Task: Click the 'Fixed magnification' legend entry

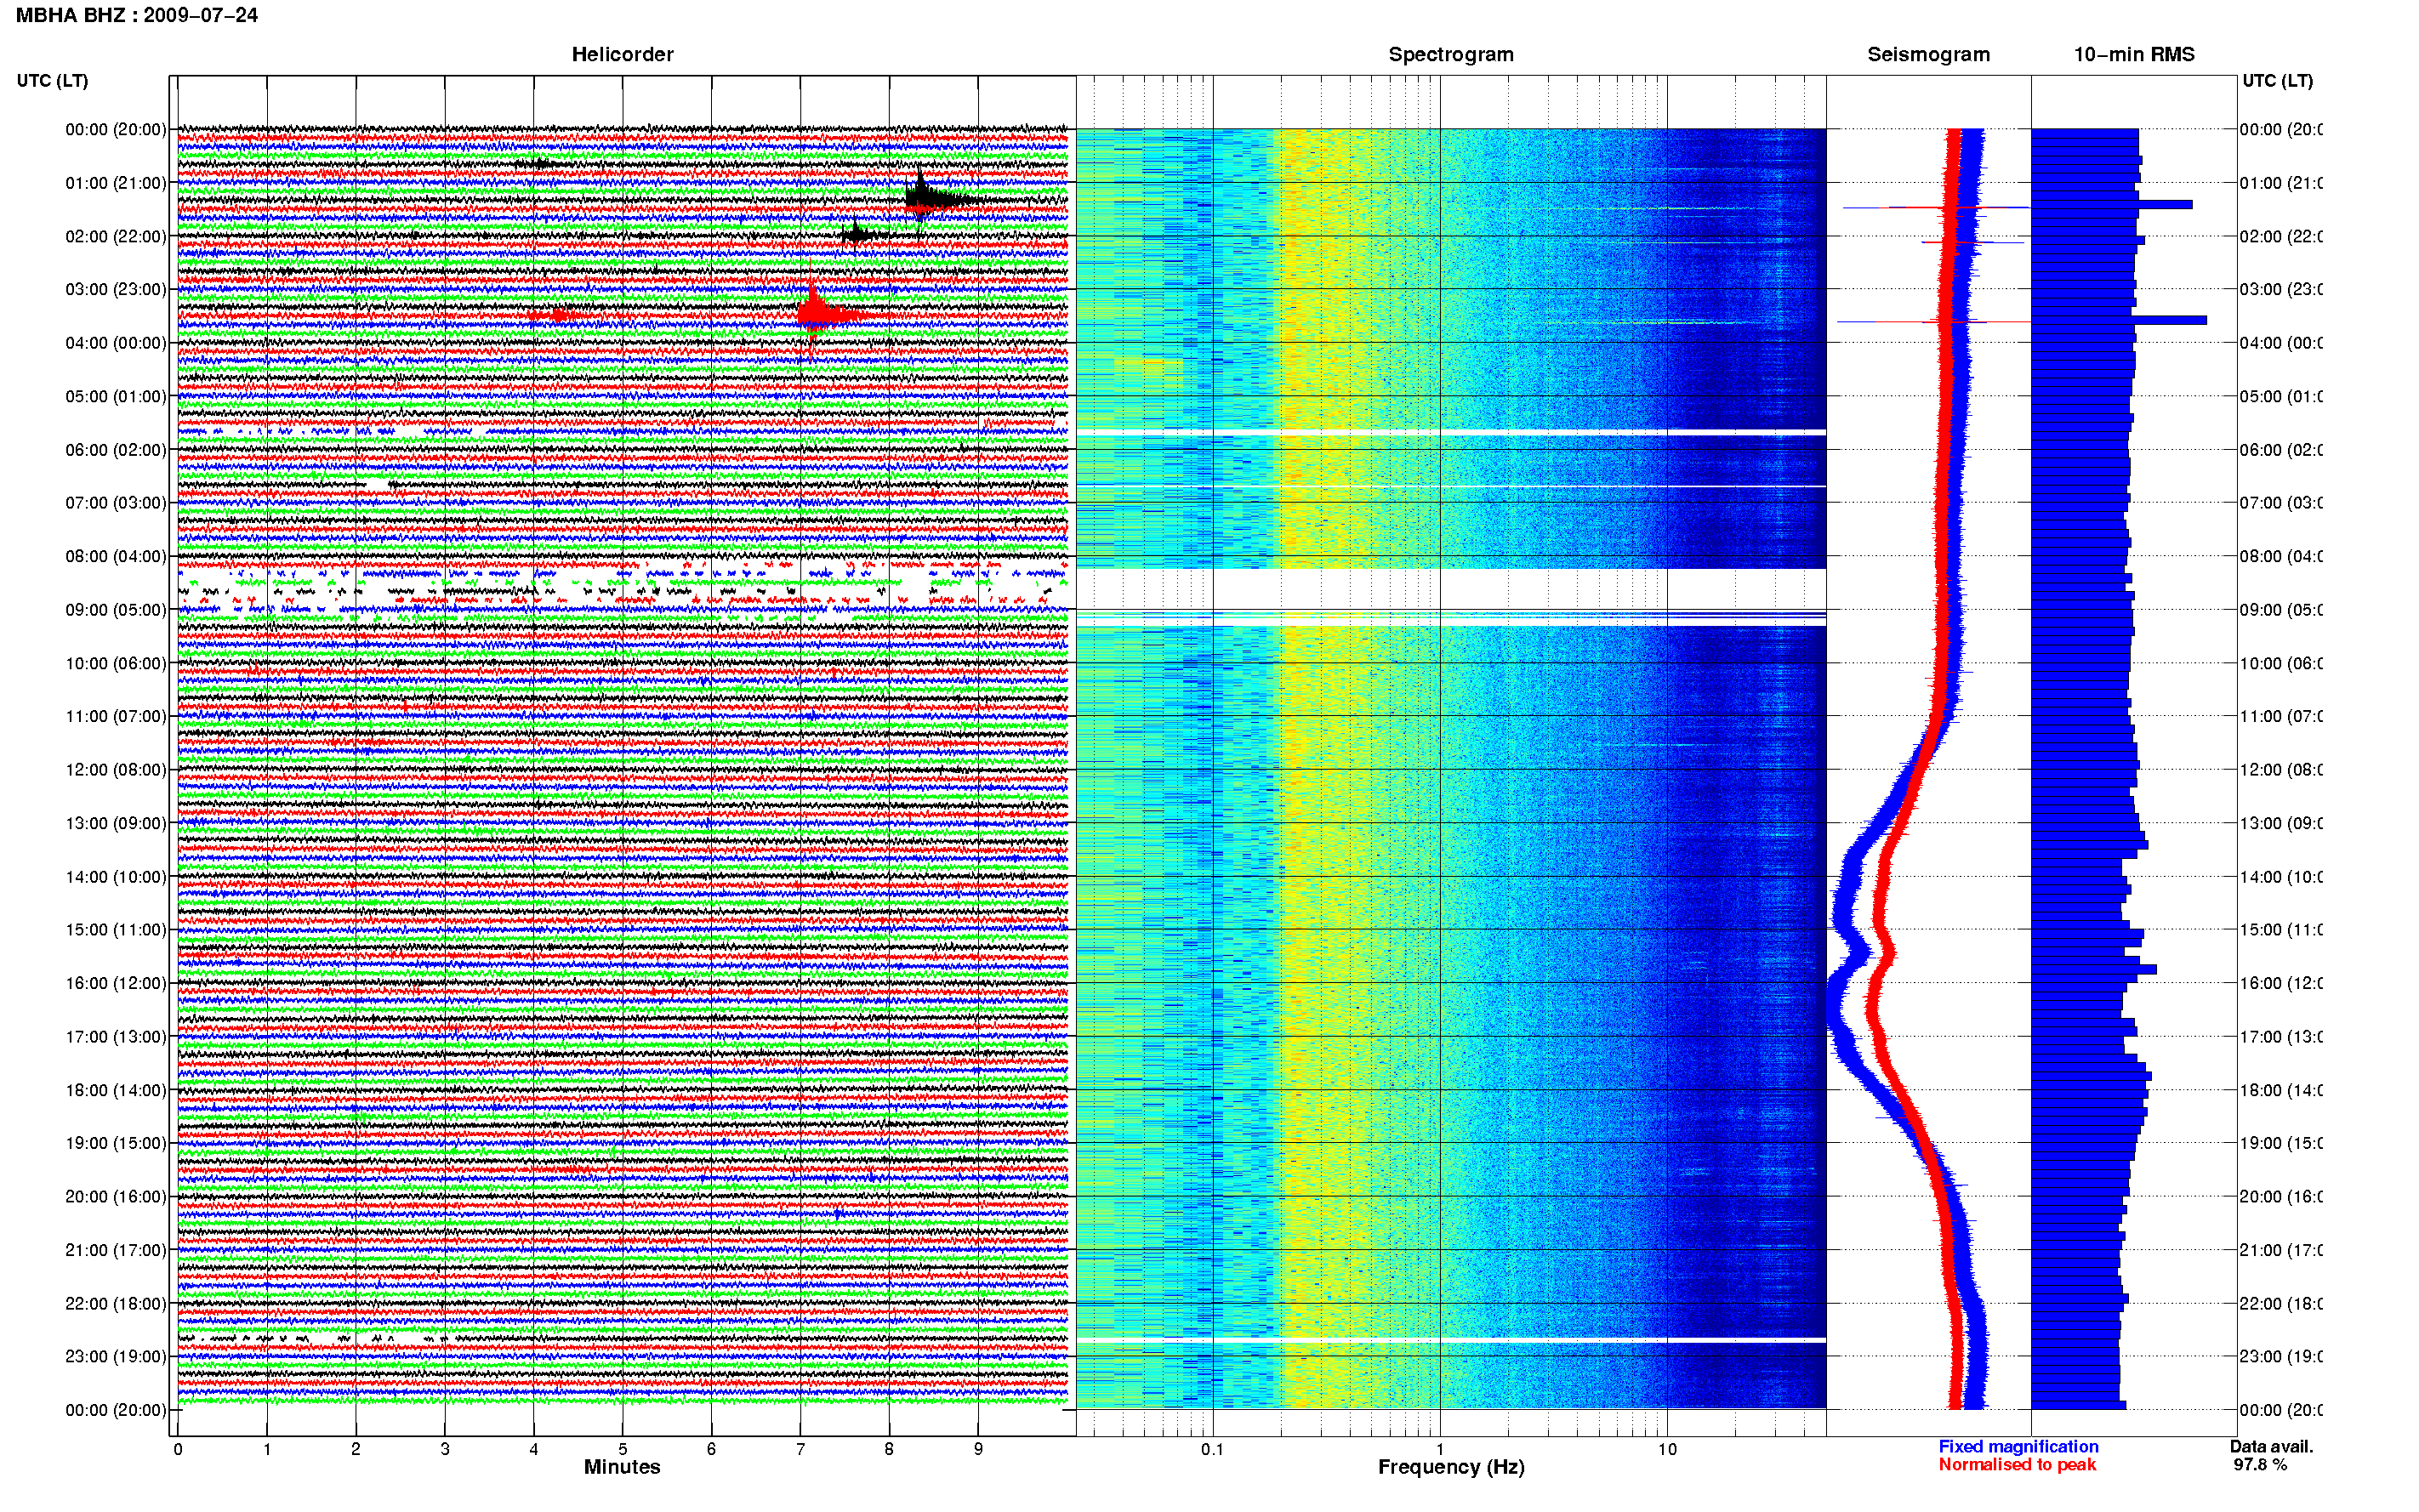Action: pyautogui.click(x=2018, y=1447)
